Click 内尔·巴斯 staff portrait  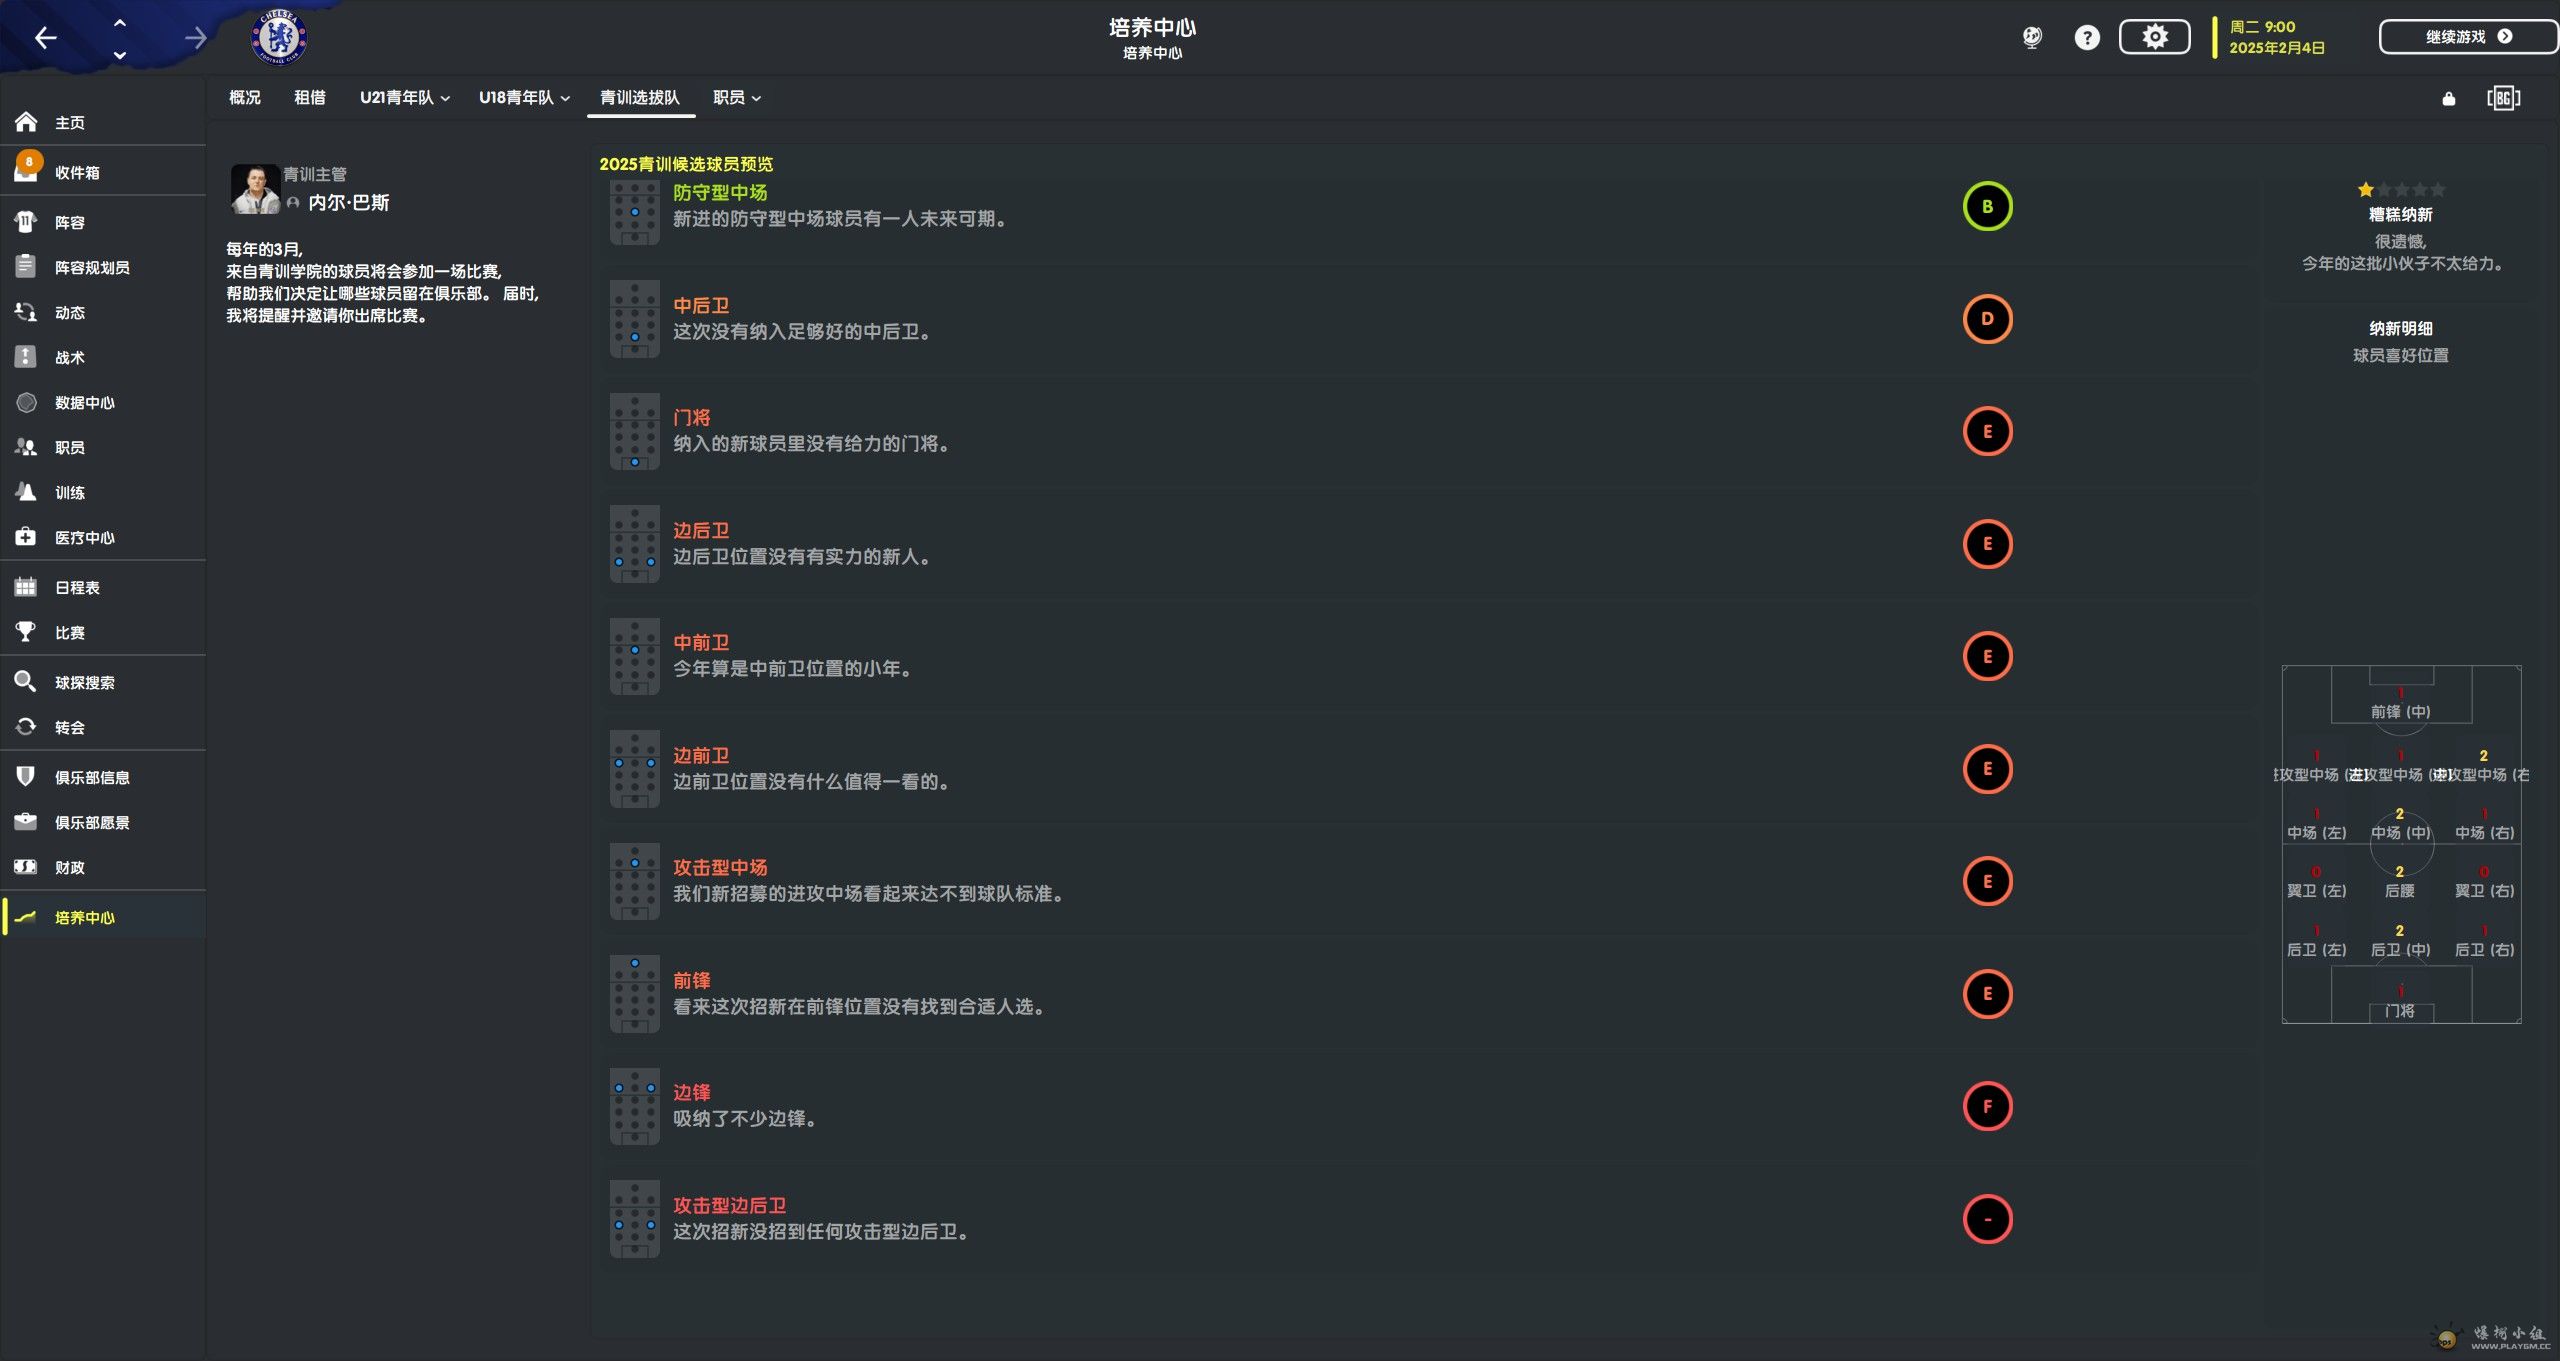pyautogui.click(x=255, y=189)
